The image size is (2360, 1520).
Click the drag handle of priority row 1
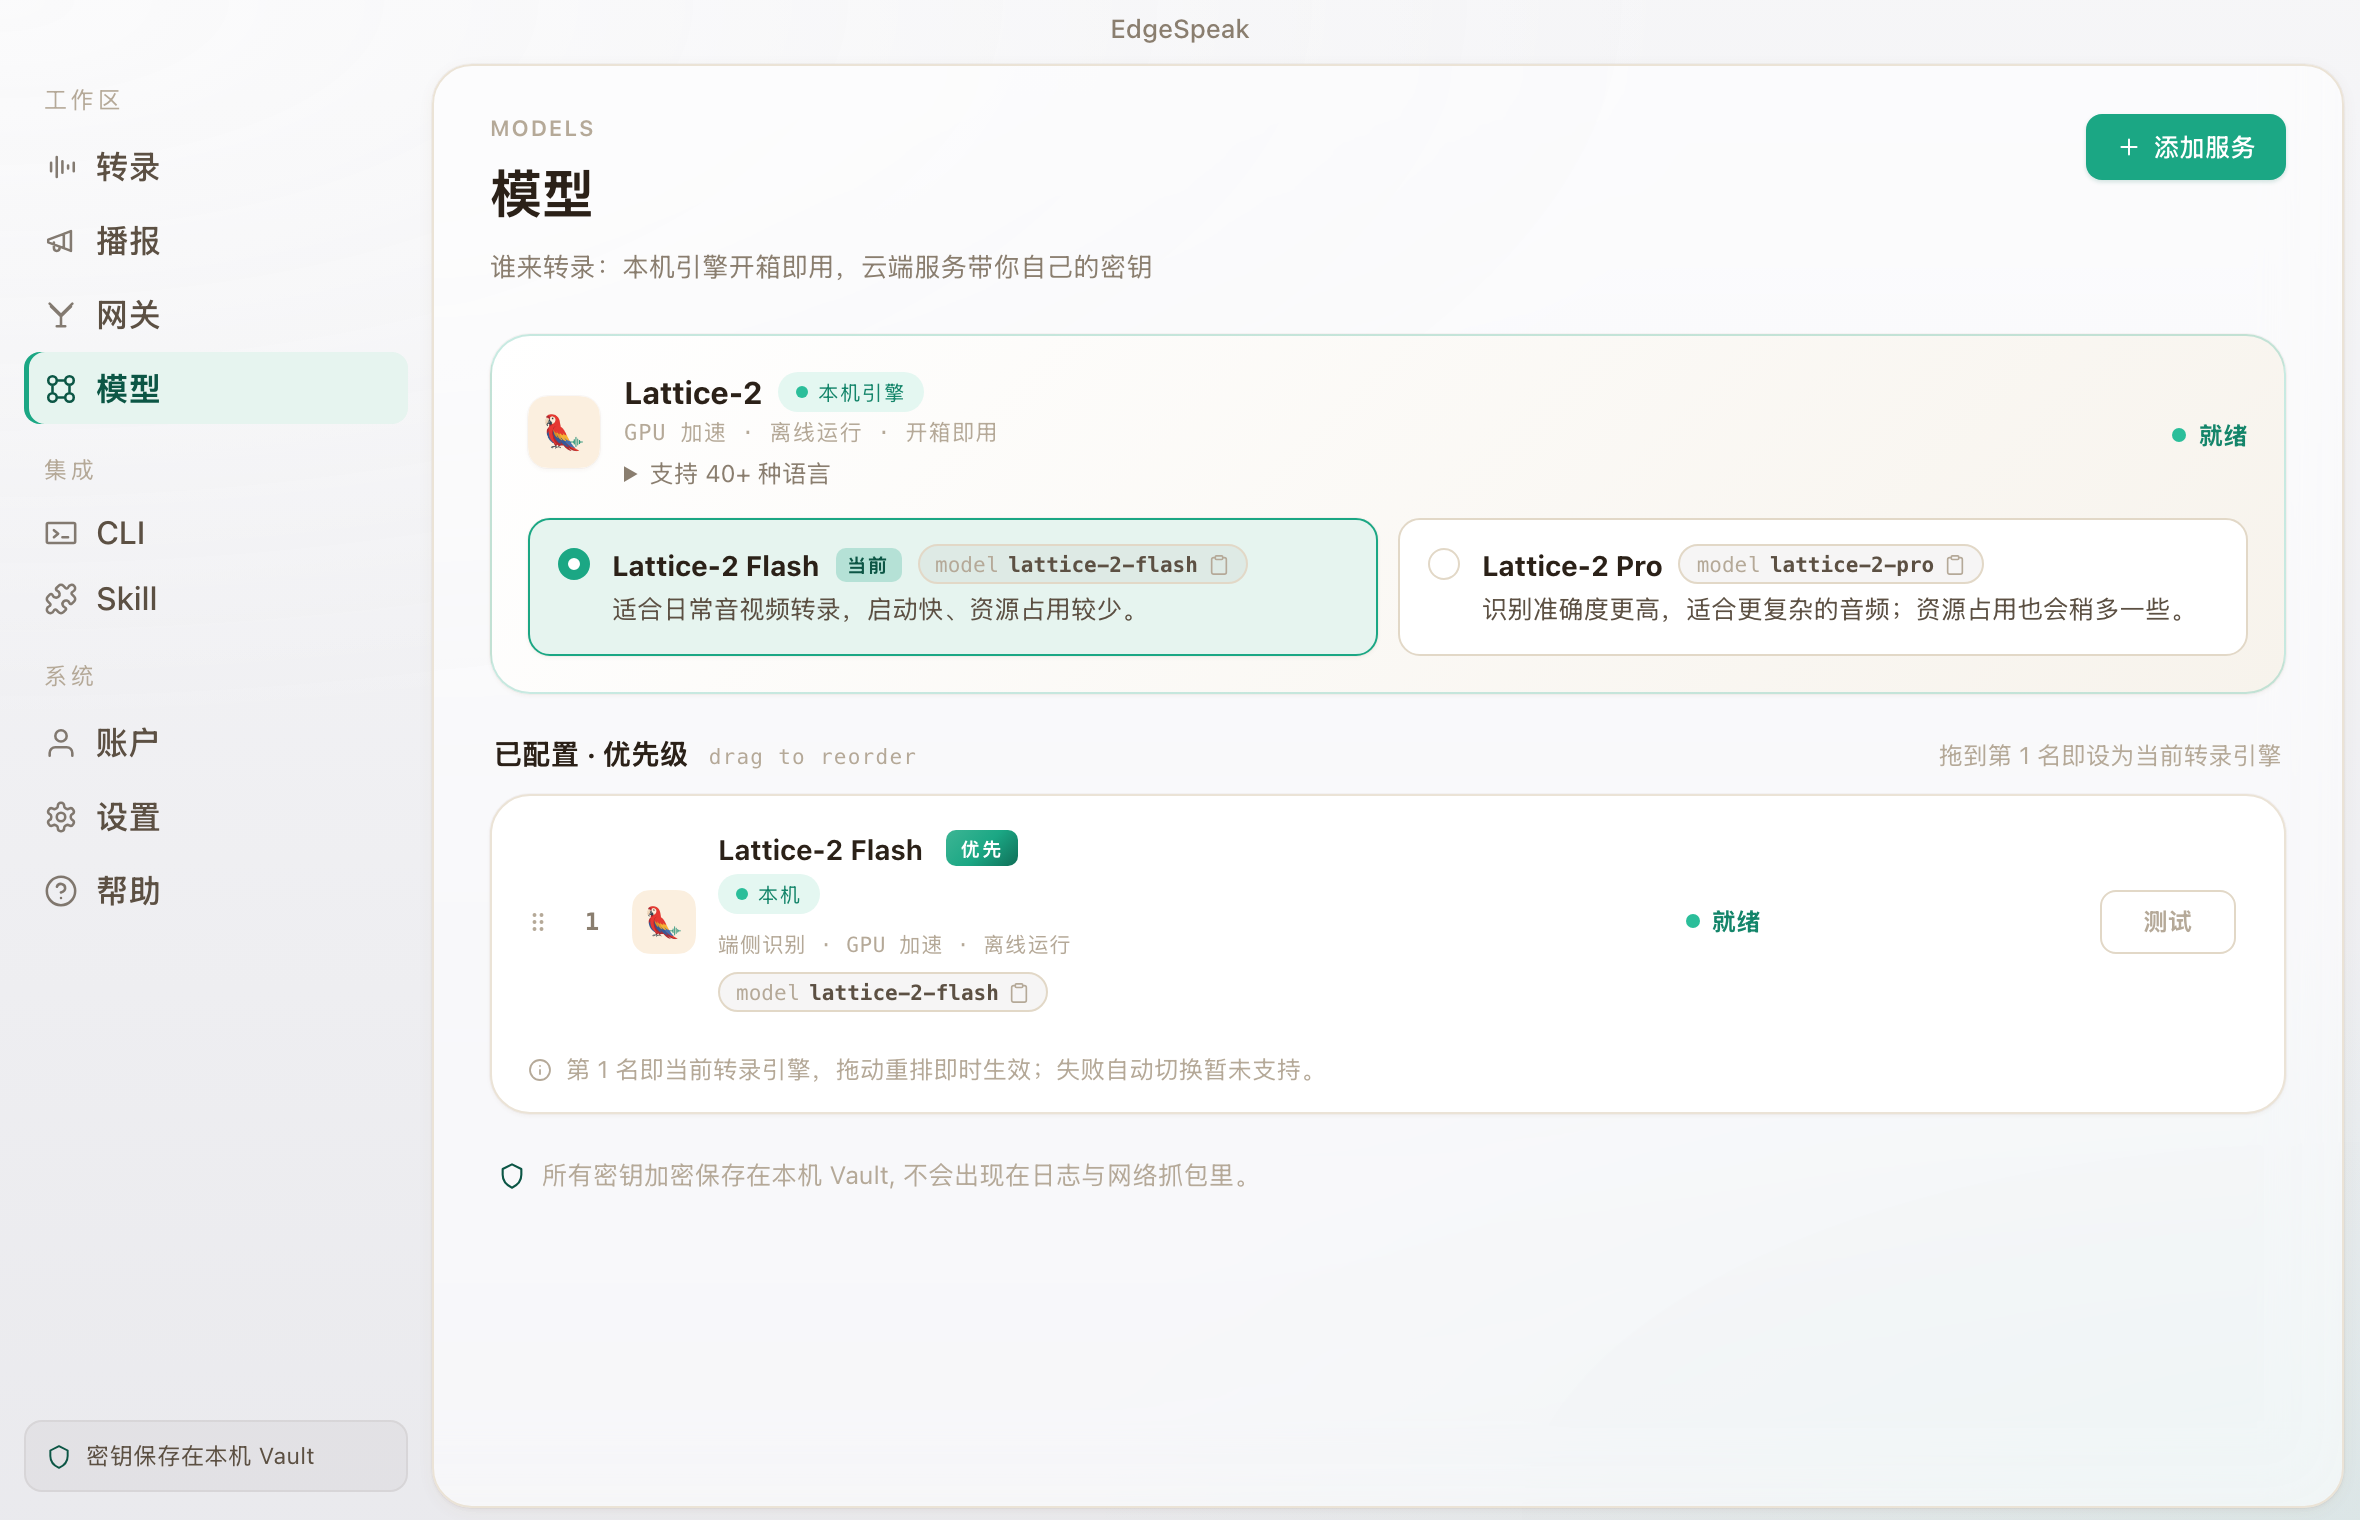pyautogui.click(x=538, y=922)
